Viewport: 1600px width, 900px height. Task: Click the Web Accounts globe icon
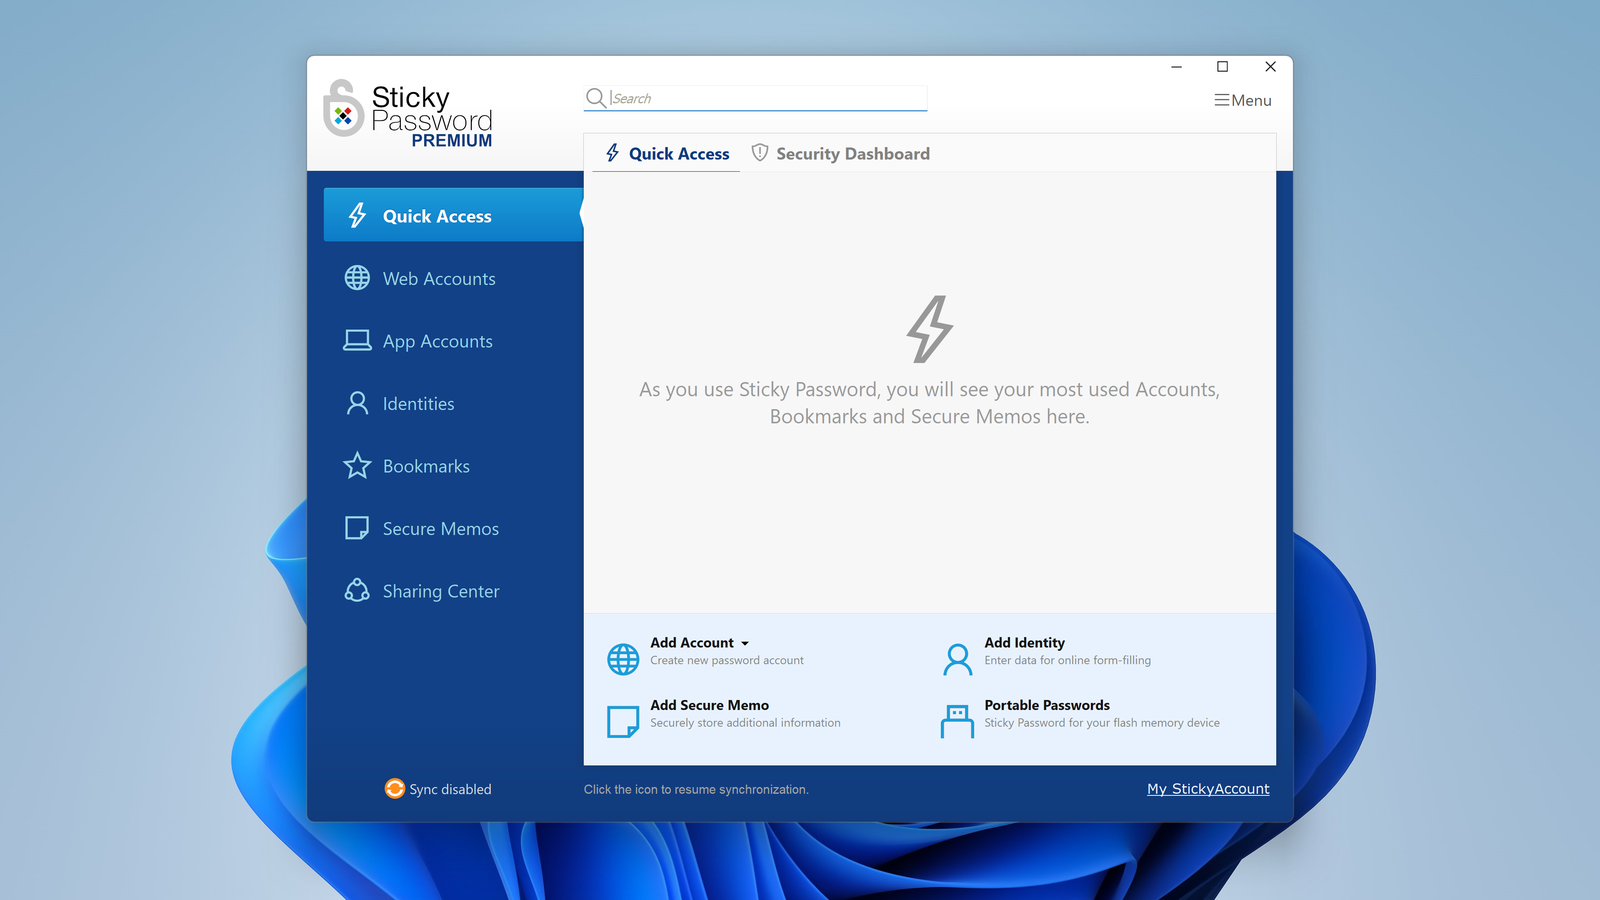357,278
